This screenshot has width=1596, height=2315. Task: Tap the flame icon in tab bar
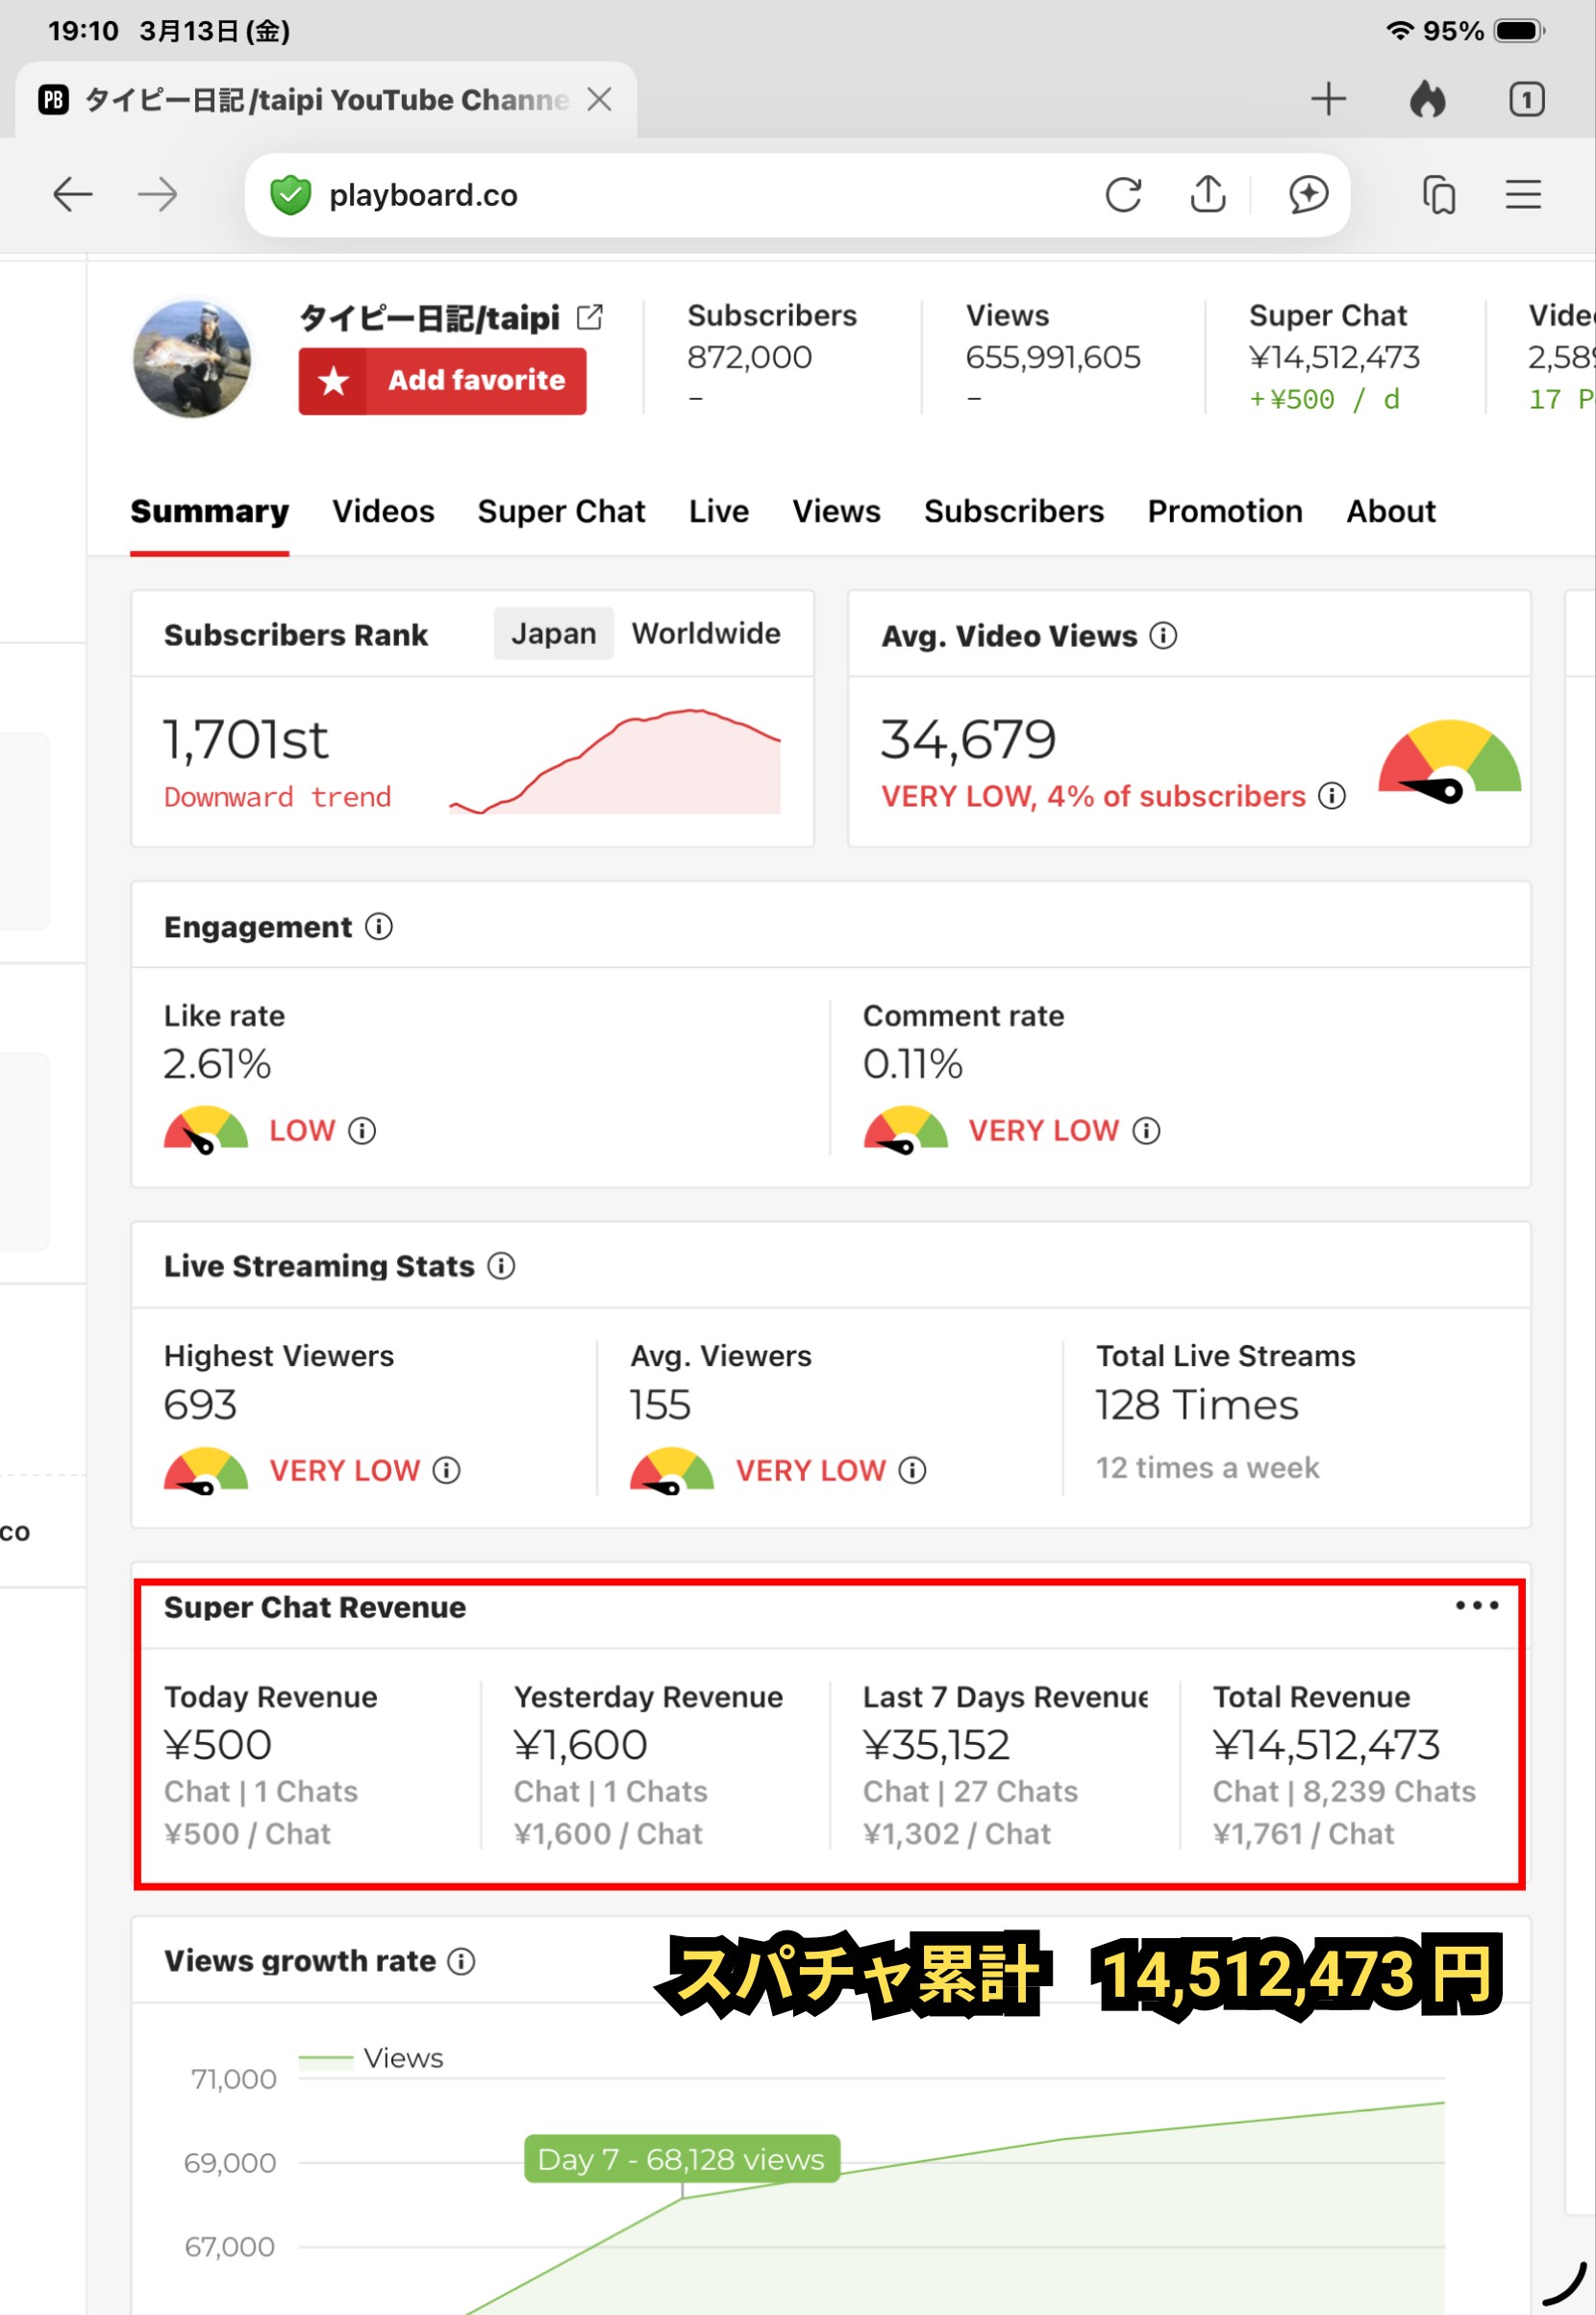pos(1427,99)
